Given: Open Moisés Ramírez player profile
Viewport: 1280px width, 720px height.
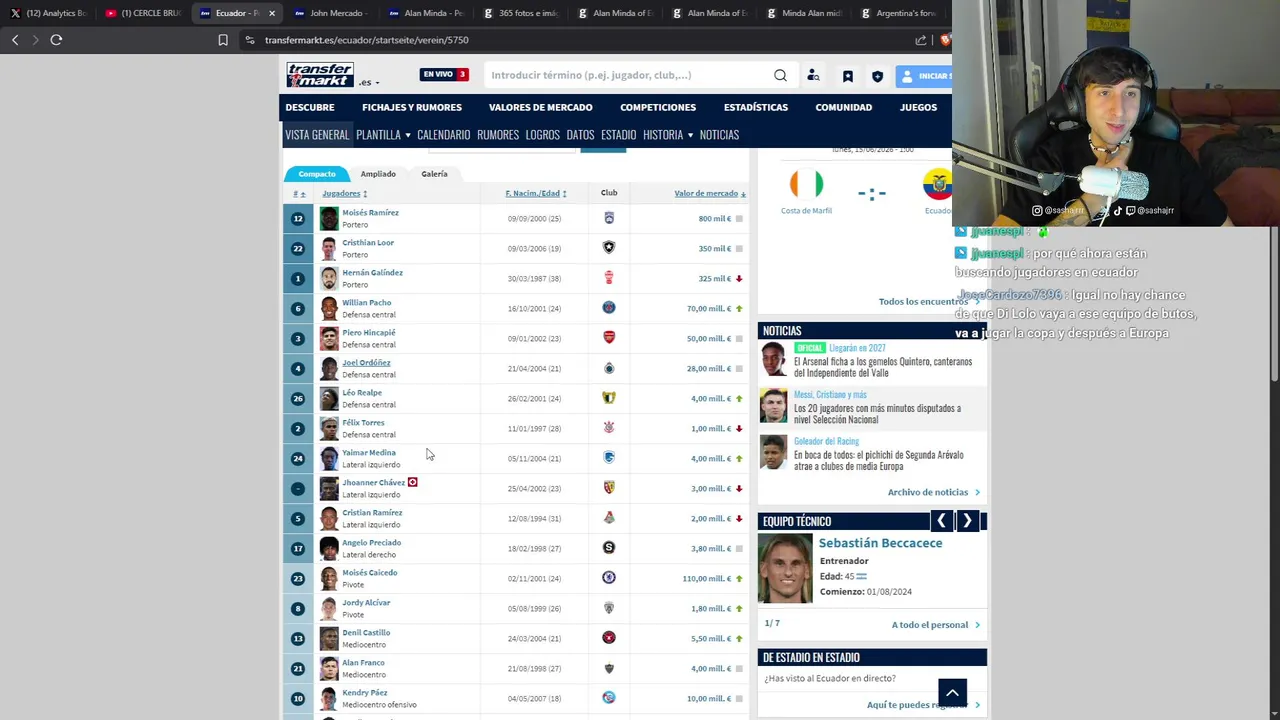Looking at the screenshot, I should tap(370, 213).
